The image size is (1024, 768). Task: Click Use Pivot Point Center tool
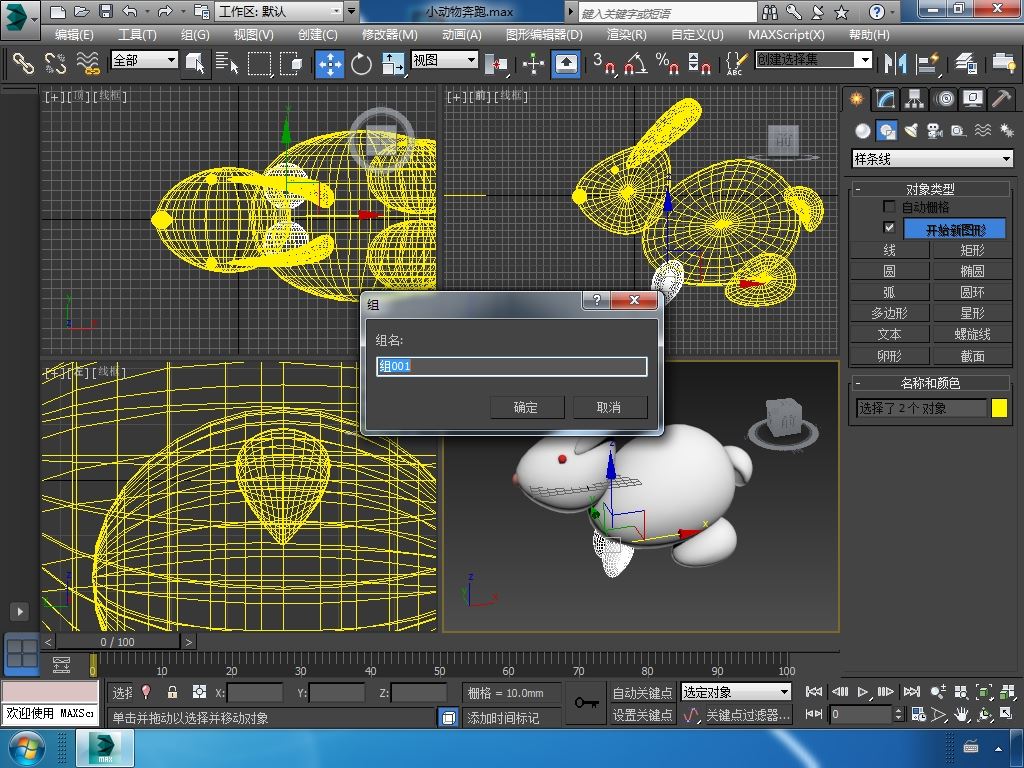tap(497, 63)
